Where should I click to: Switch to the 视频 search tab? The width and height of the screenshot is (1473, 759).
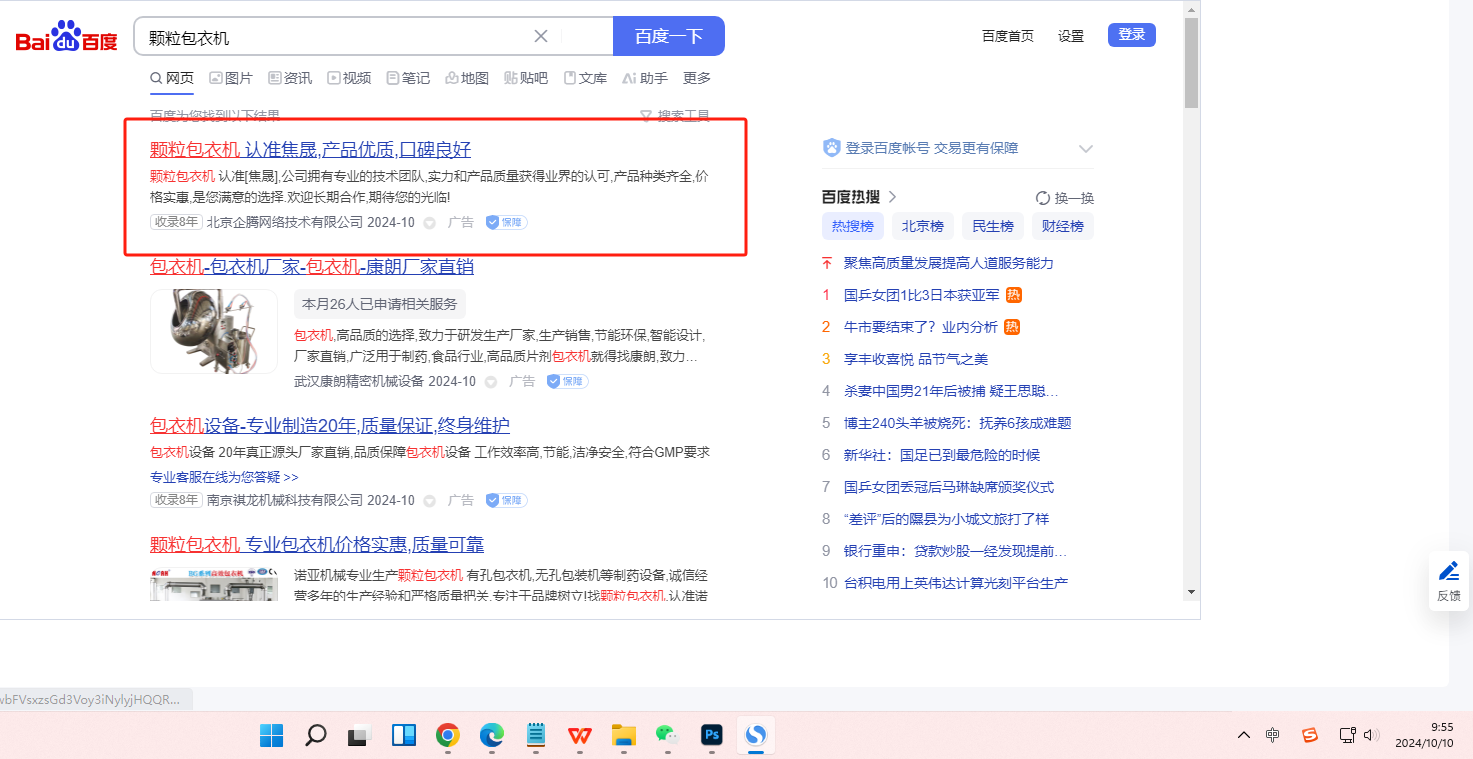coord(349,78)
